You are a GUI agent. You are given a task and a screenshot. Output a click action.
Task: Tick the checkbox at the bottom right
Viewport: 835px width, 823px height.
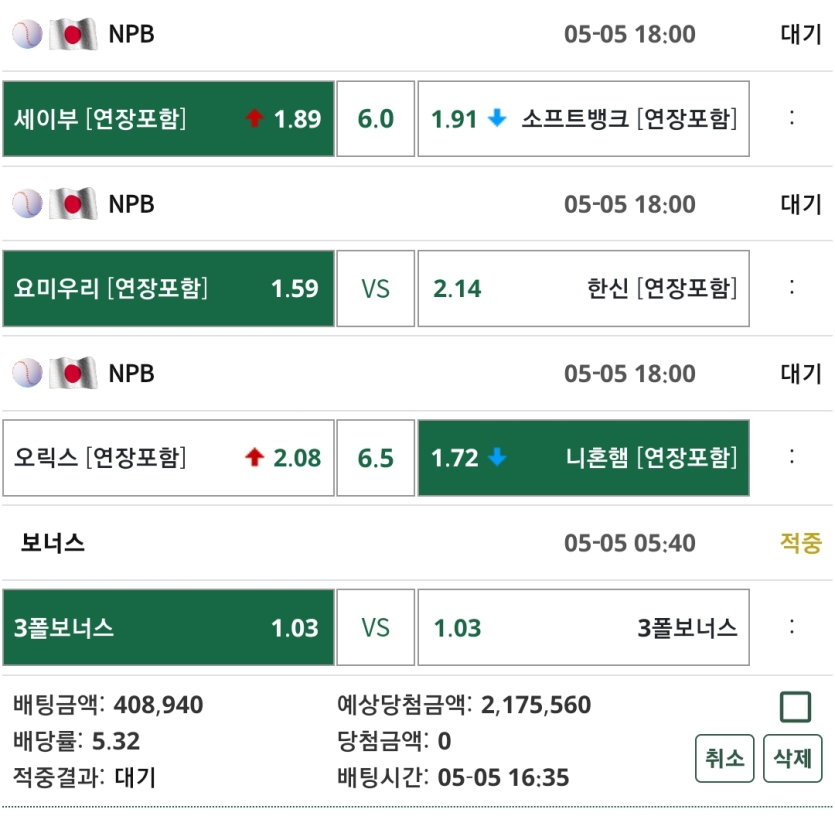(x=796, y=705)
